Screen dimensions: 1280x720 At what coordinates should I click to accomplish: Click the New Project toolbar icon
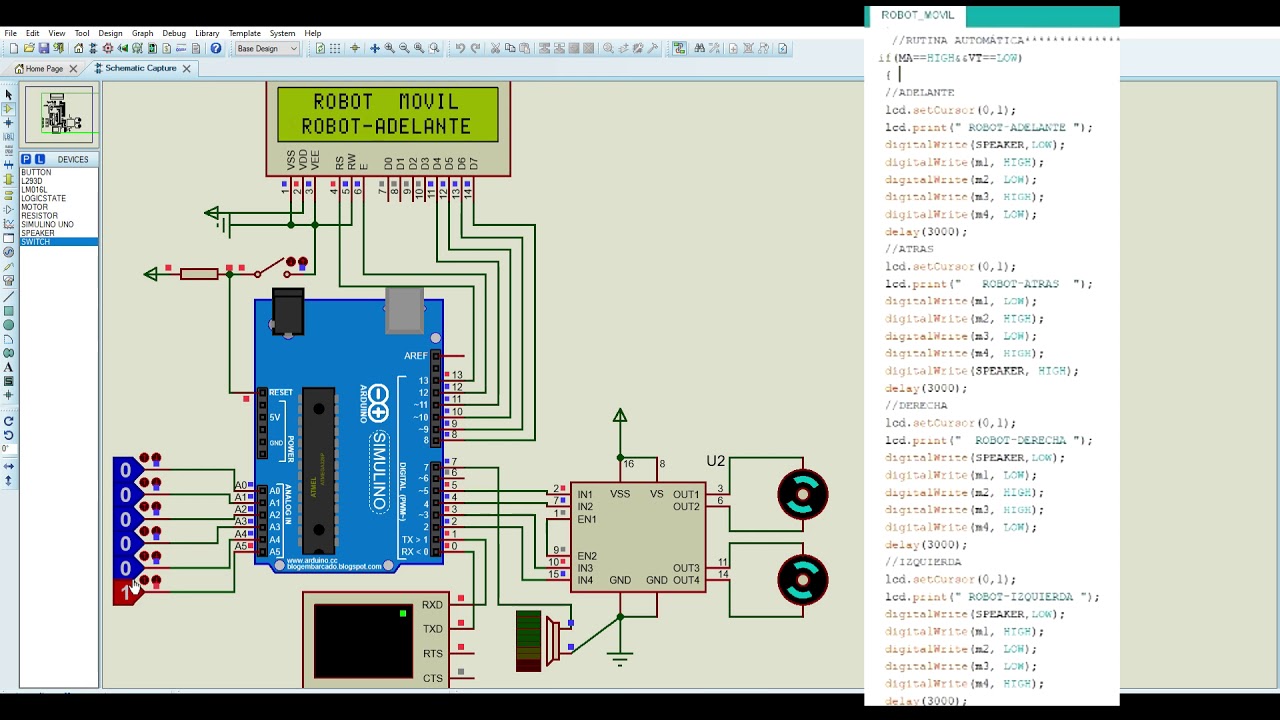coord(13,48)
